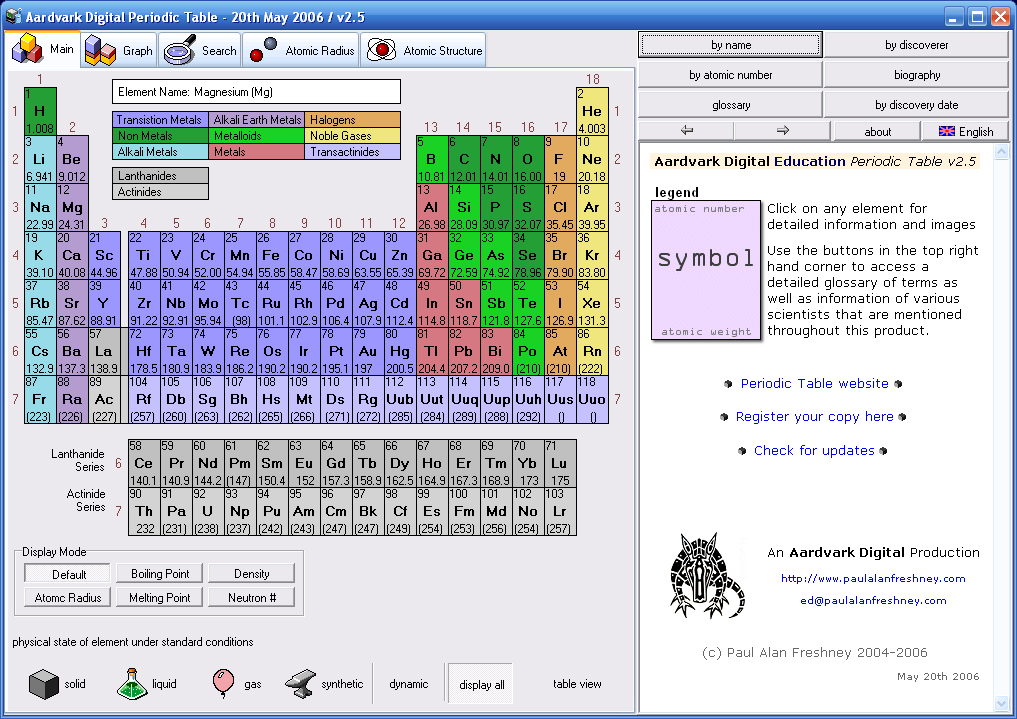The height and width of the screenshot is (719, 1017).
Task: Open the glossary
Action: click(x=731, y=104)
